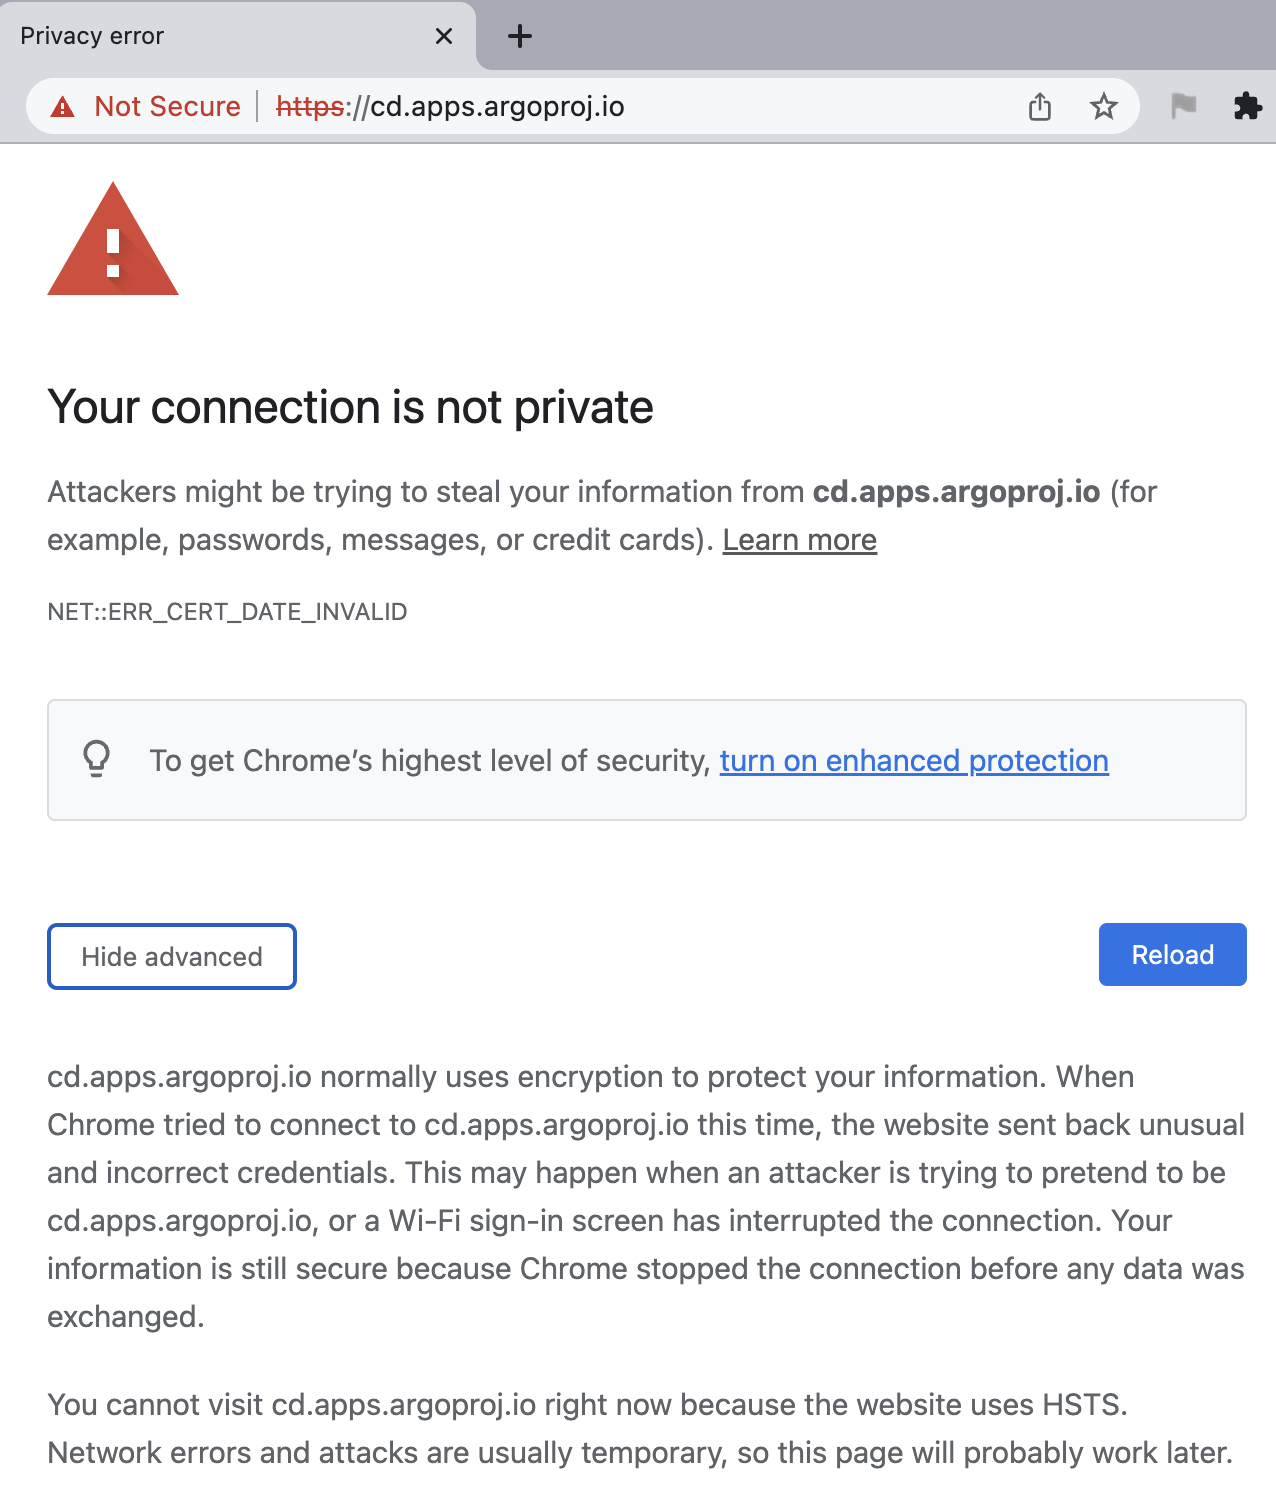Click the bookmark star icon
This screenshot has height=1502, width=1276.
point(1104,106)
